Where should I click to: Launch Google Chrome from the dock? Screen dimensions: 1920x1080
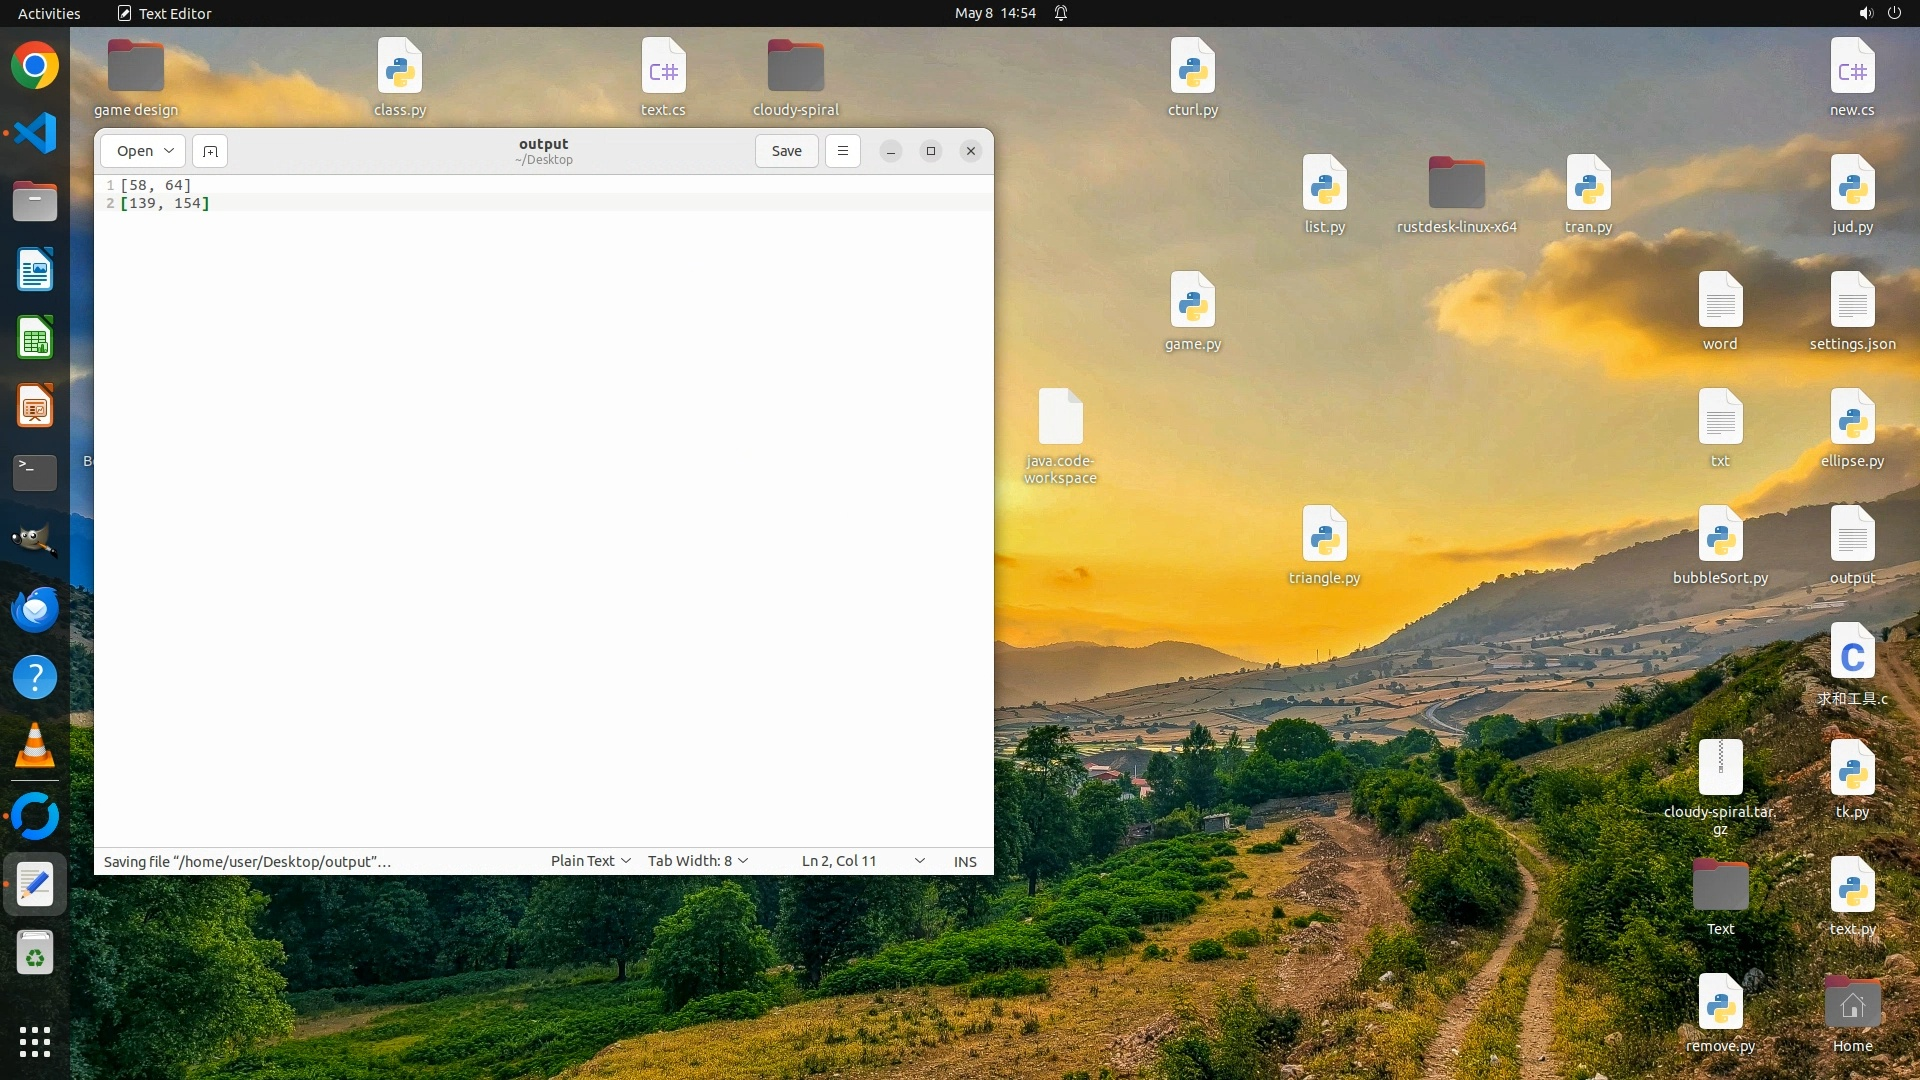(x=35, y=66)
